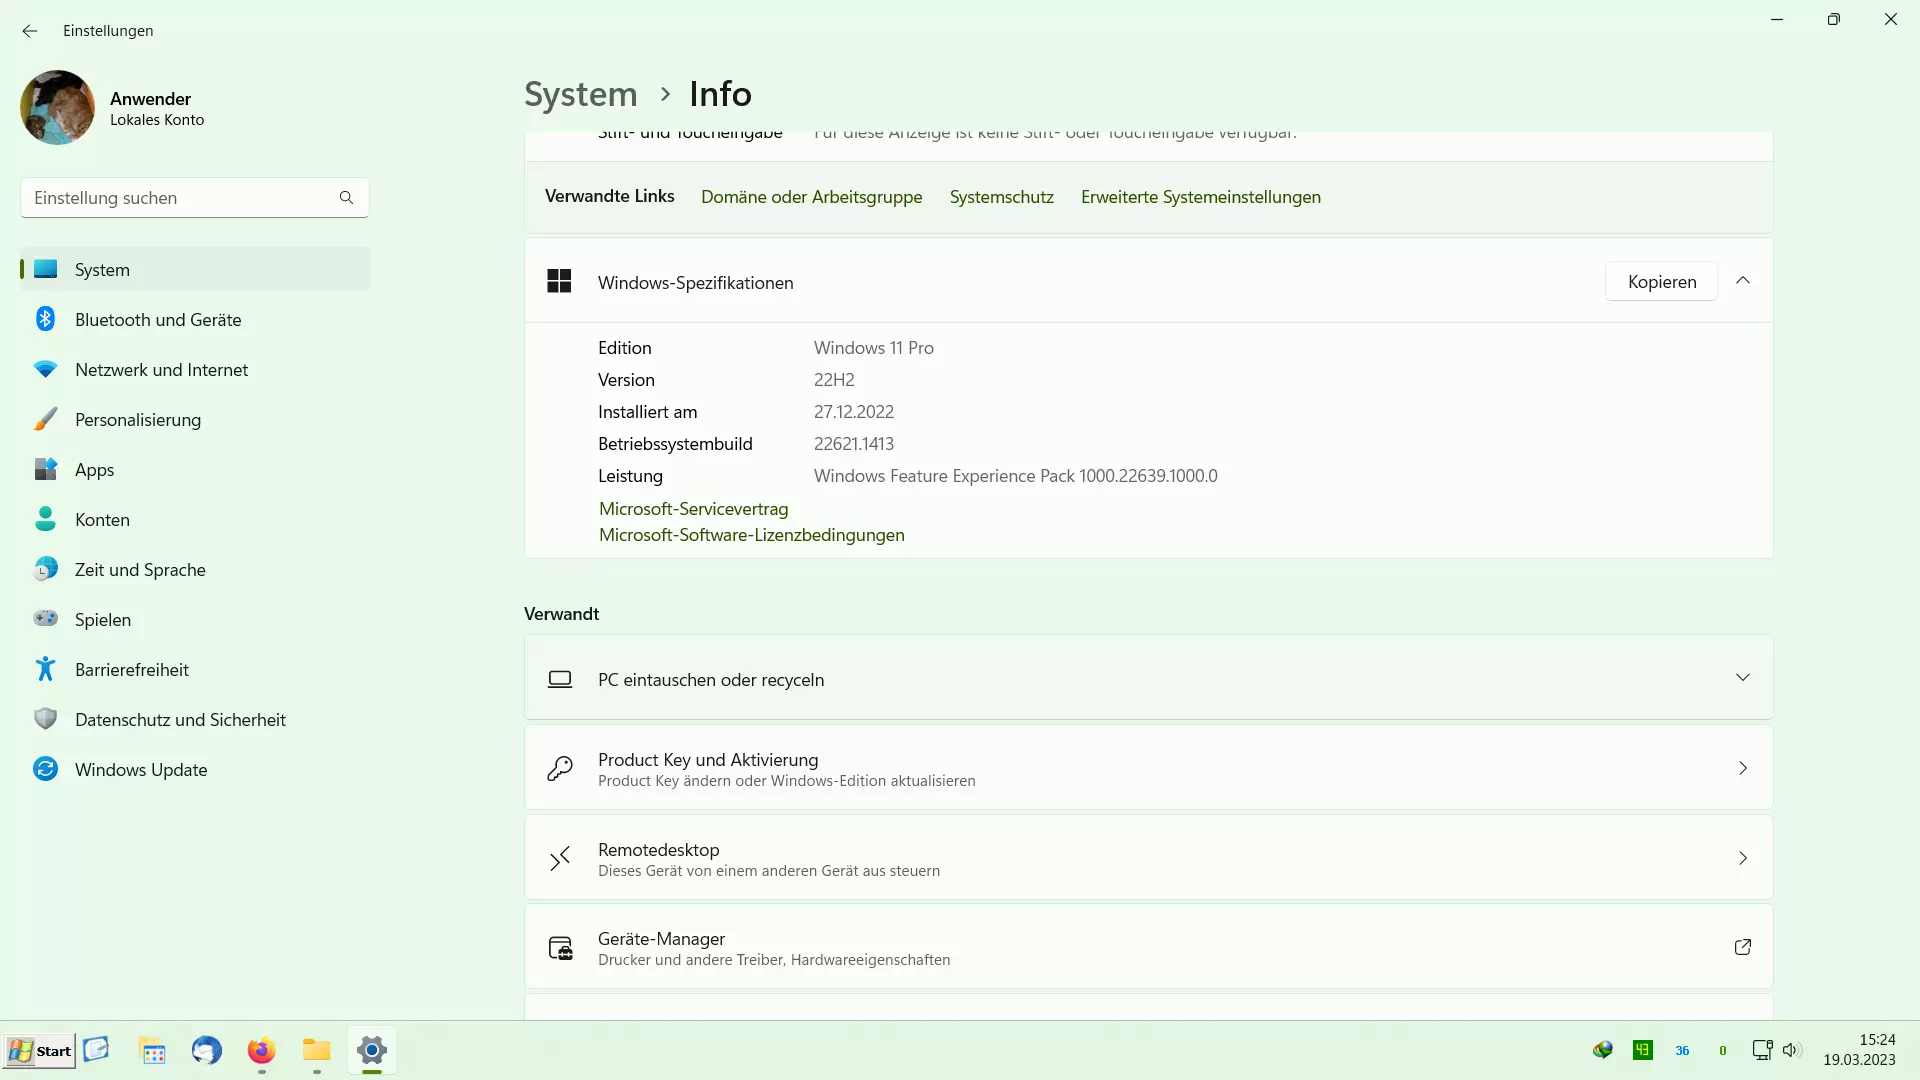The width and height of the screenshot is (1920, 1080).
Task: Expand PC eintauschen oder recyceln
Action: (x=1148, y=678)
